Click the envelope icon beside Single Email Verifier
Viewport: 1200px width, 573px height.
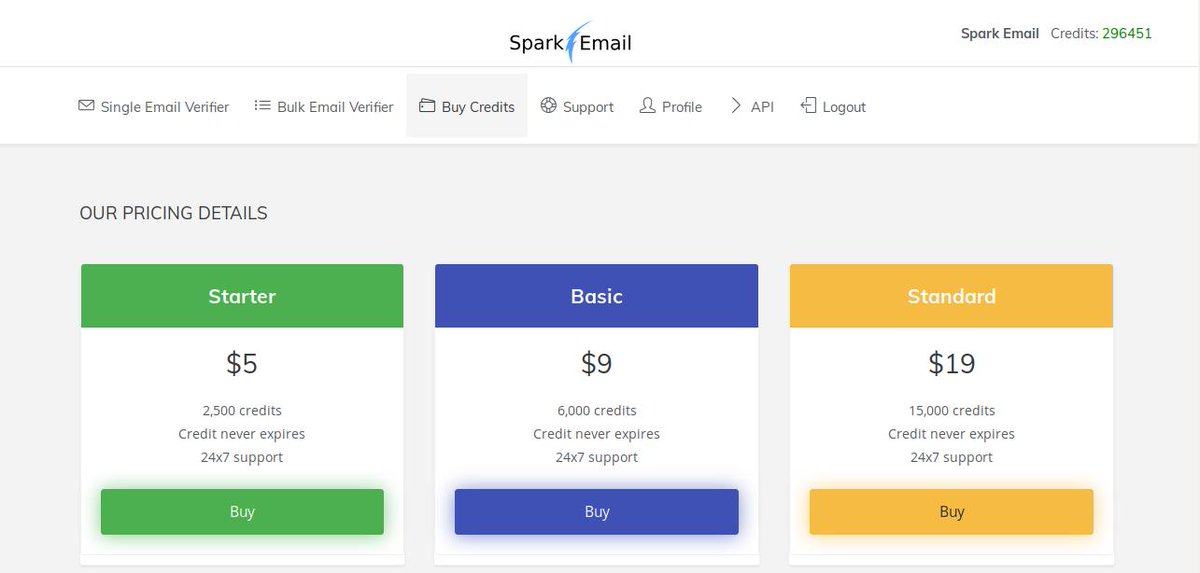point(86,105)
